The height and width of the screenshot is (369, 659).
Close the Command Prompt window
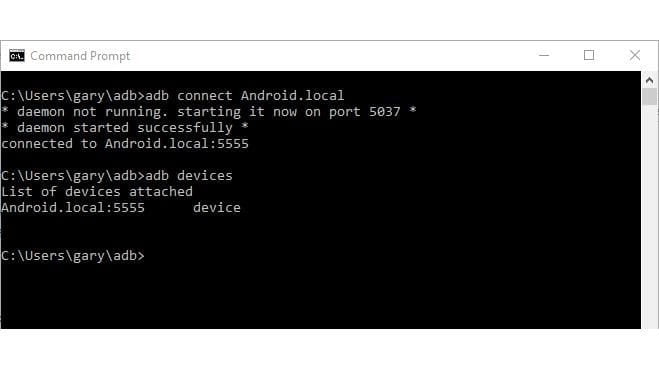[635, 55]
